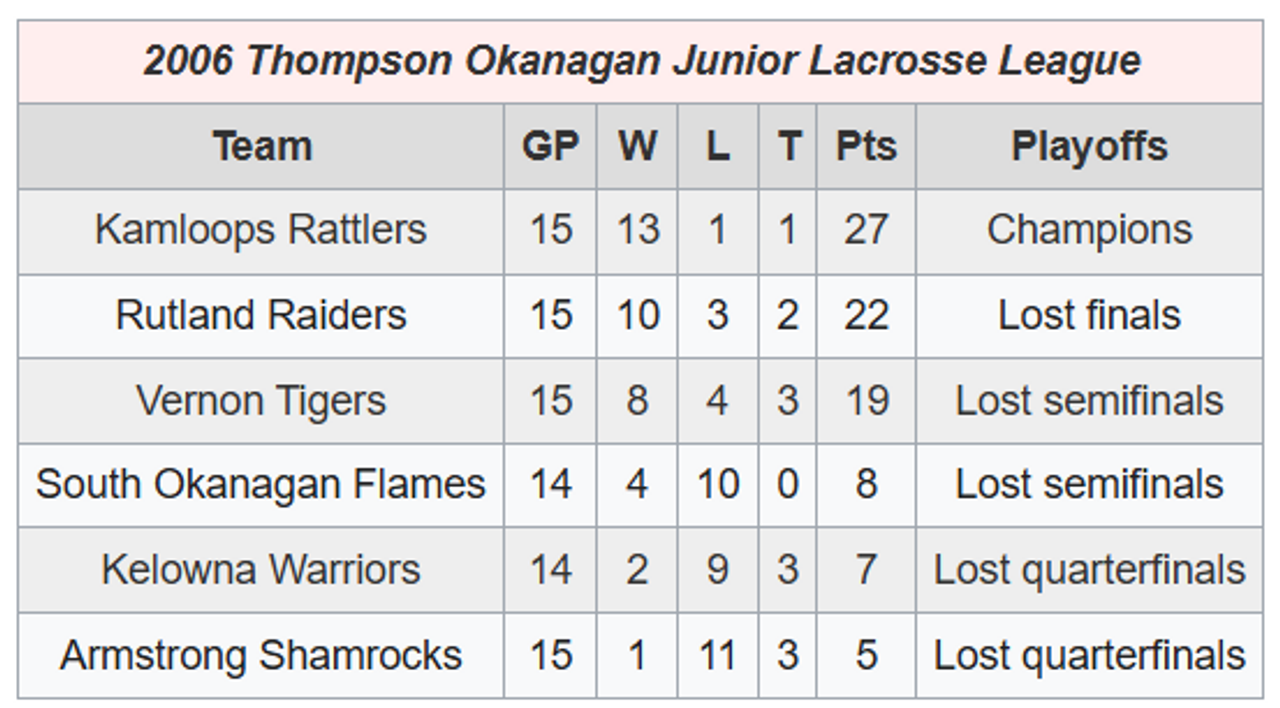Click the Pts column header
The width and height of the screenshot is (1280, 708).
pos(866,146)
